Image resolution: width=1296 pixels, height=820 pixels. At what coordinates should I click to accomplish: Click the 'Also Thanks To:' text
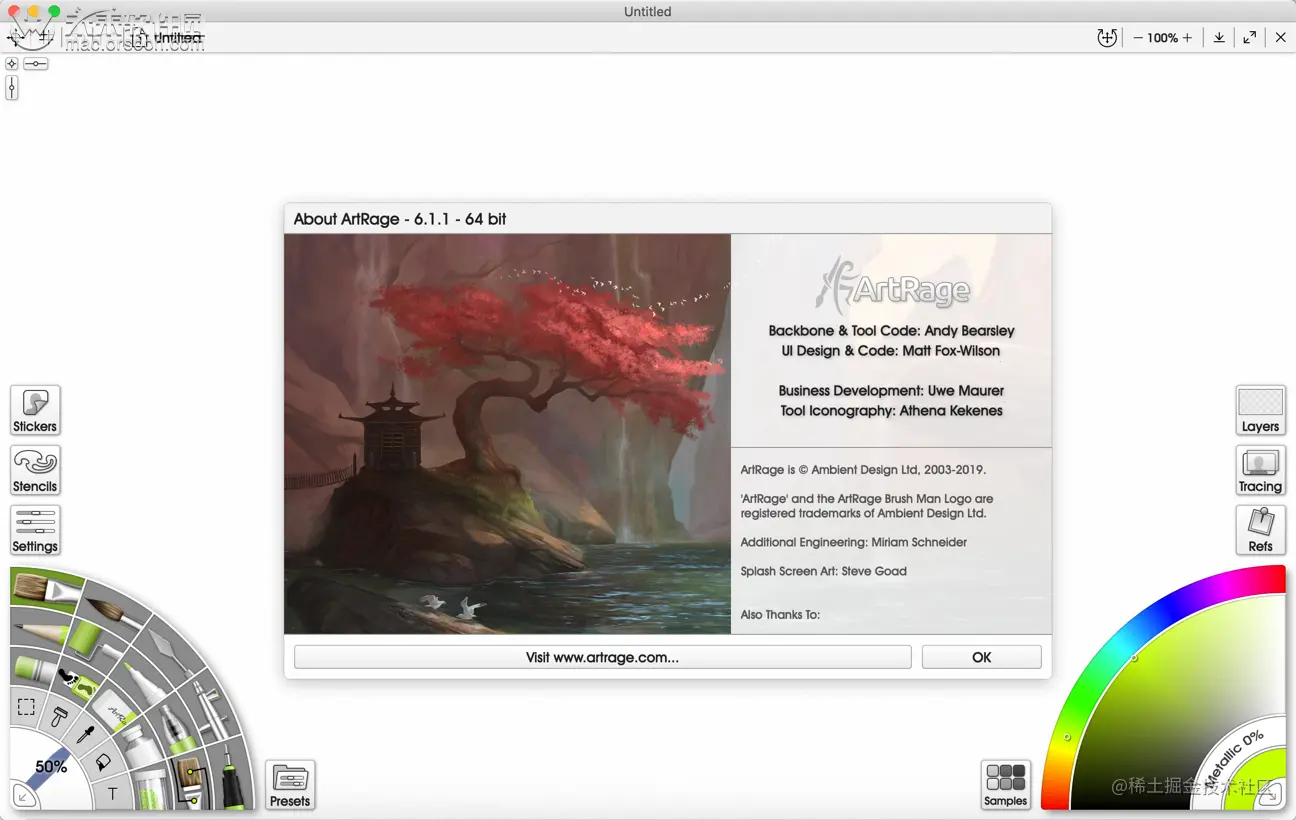pos(780,614)
